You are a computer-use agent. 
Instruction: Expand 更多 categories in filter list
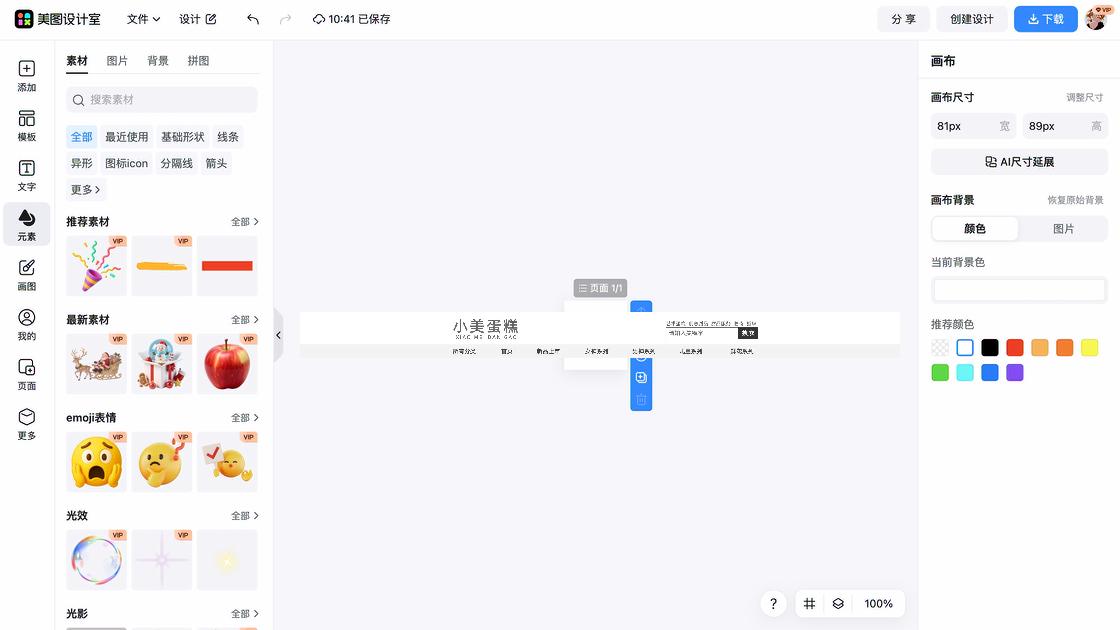(x=86, y=190)
